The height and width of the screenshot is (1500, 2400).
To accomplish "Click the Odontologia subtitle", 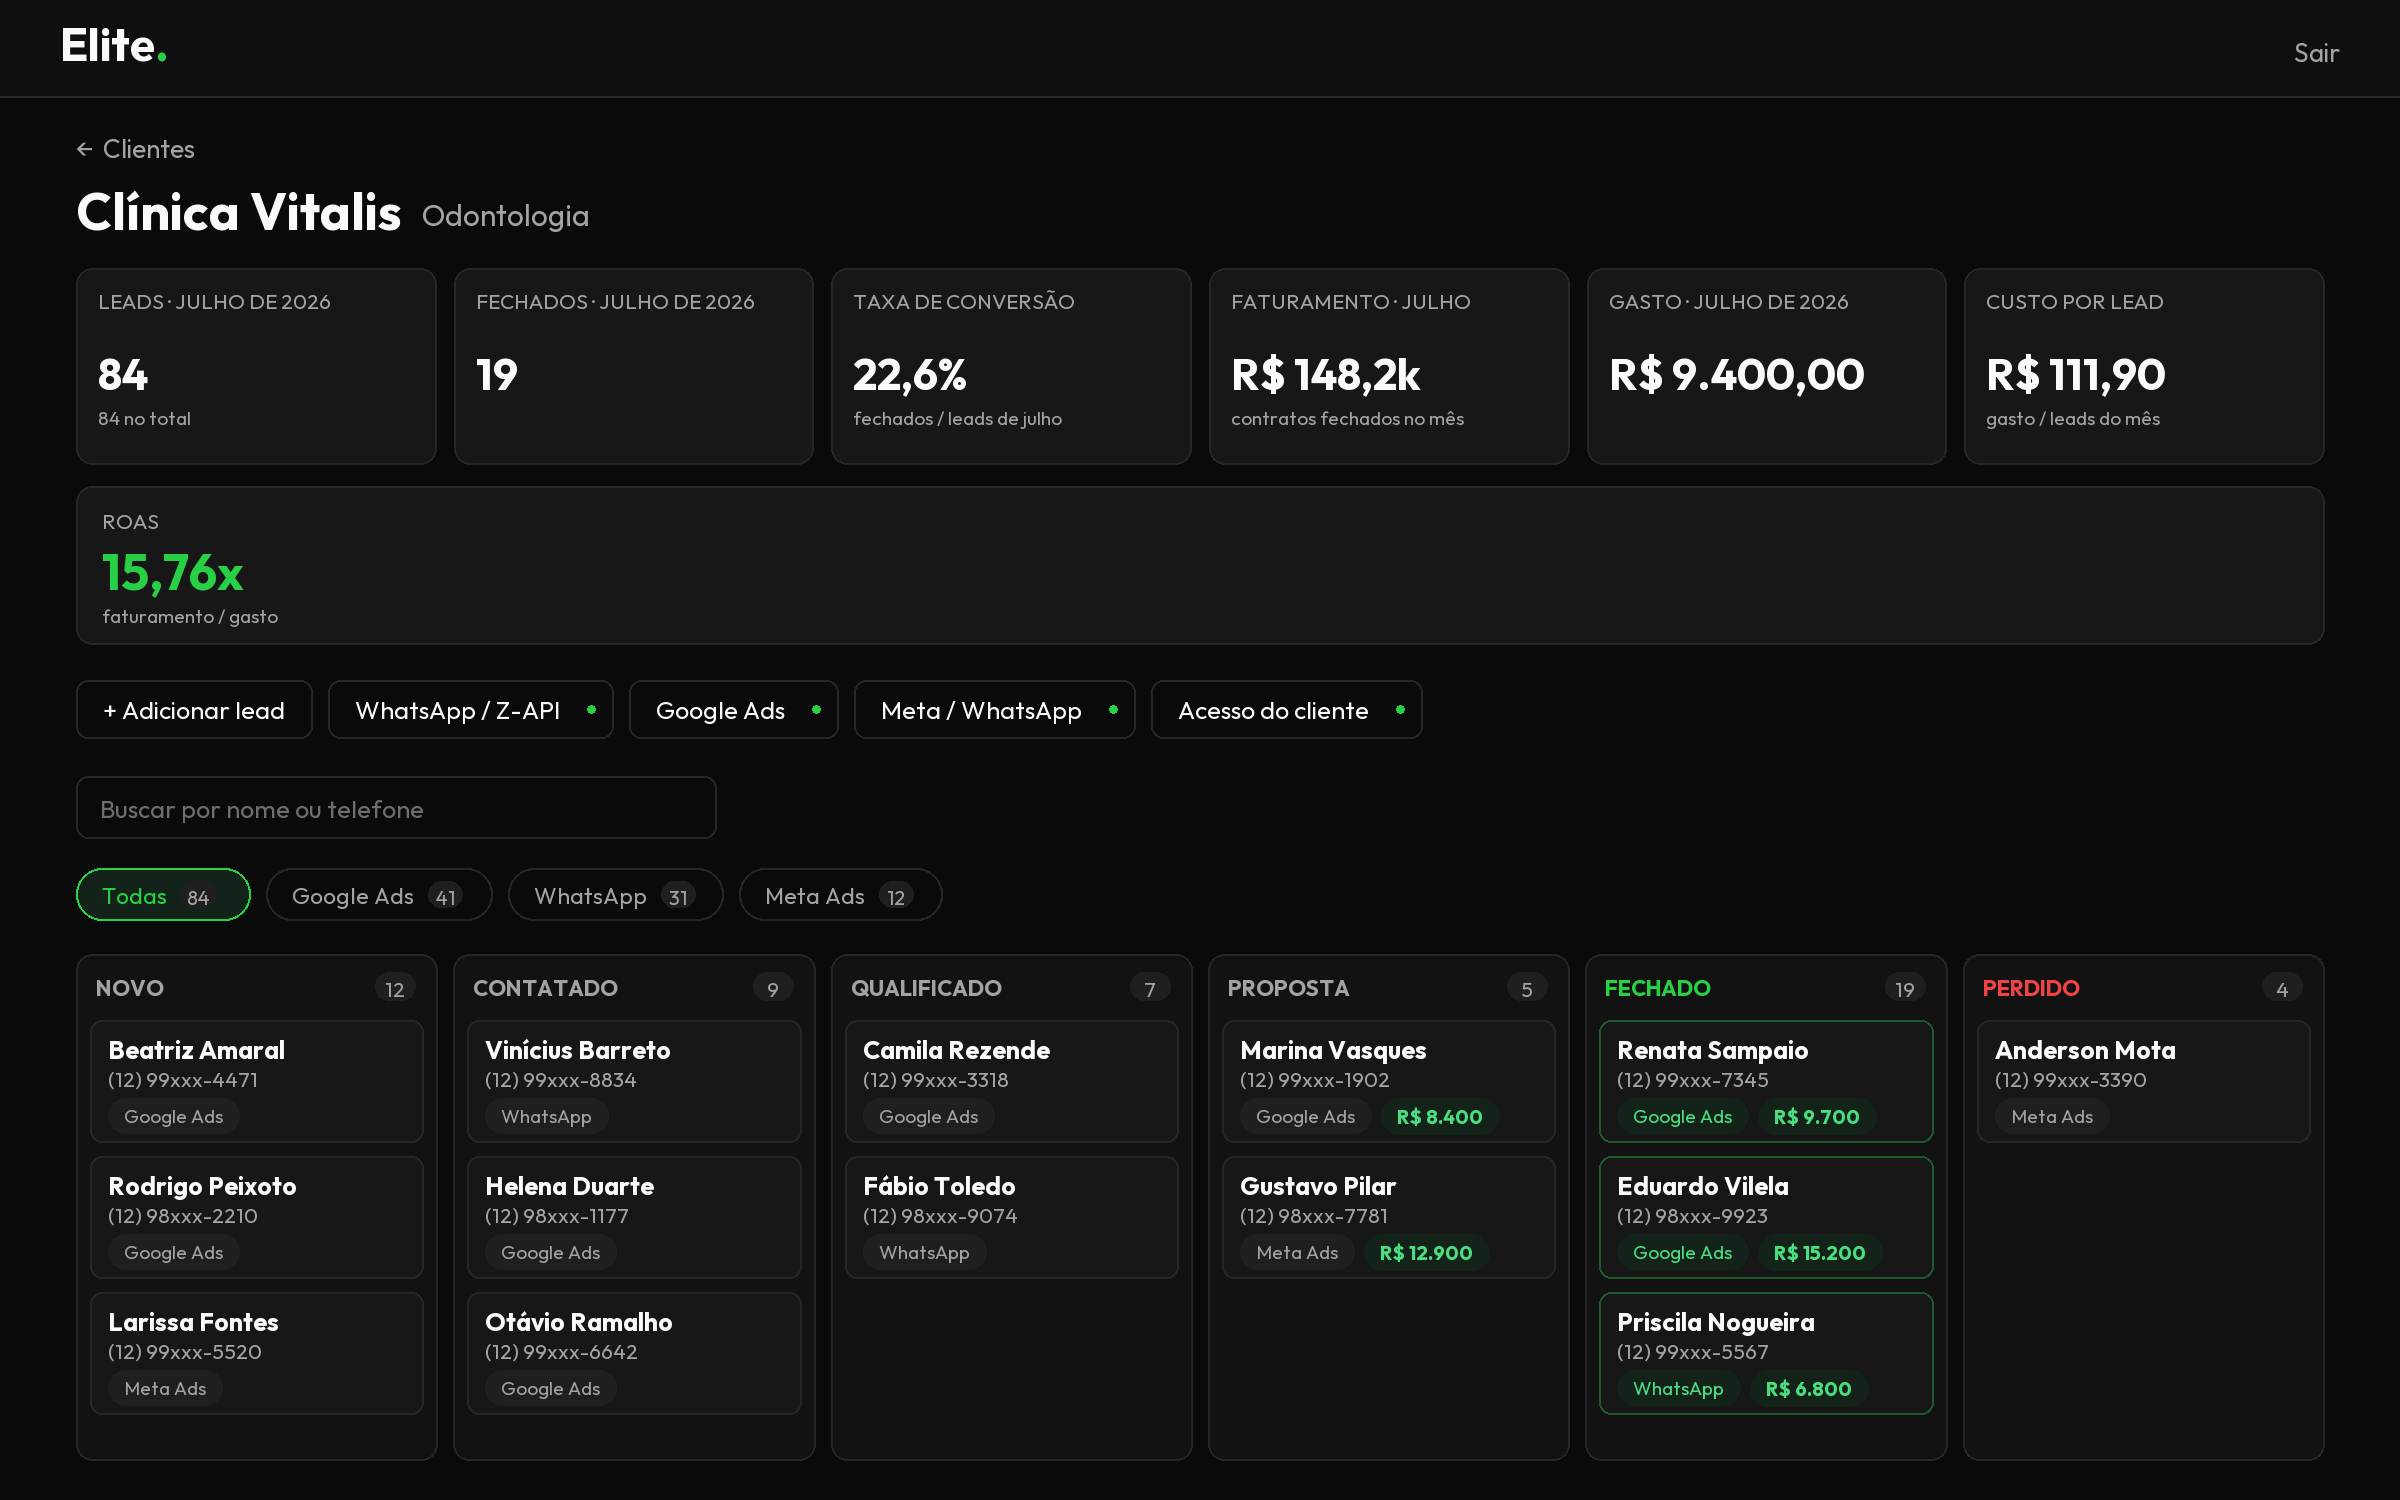I will (x=505, y=216).
